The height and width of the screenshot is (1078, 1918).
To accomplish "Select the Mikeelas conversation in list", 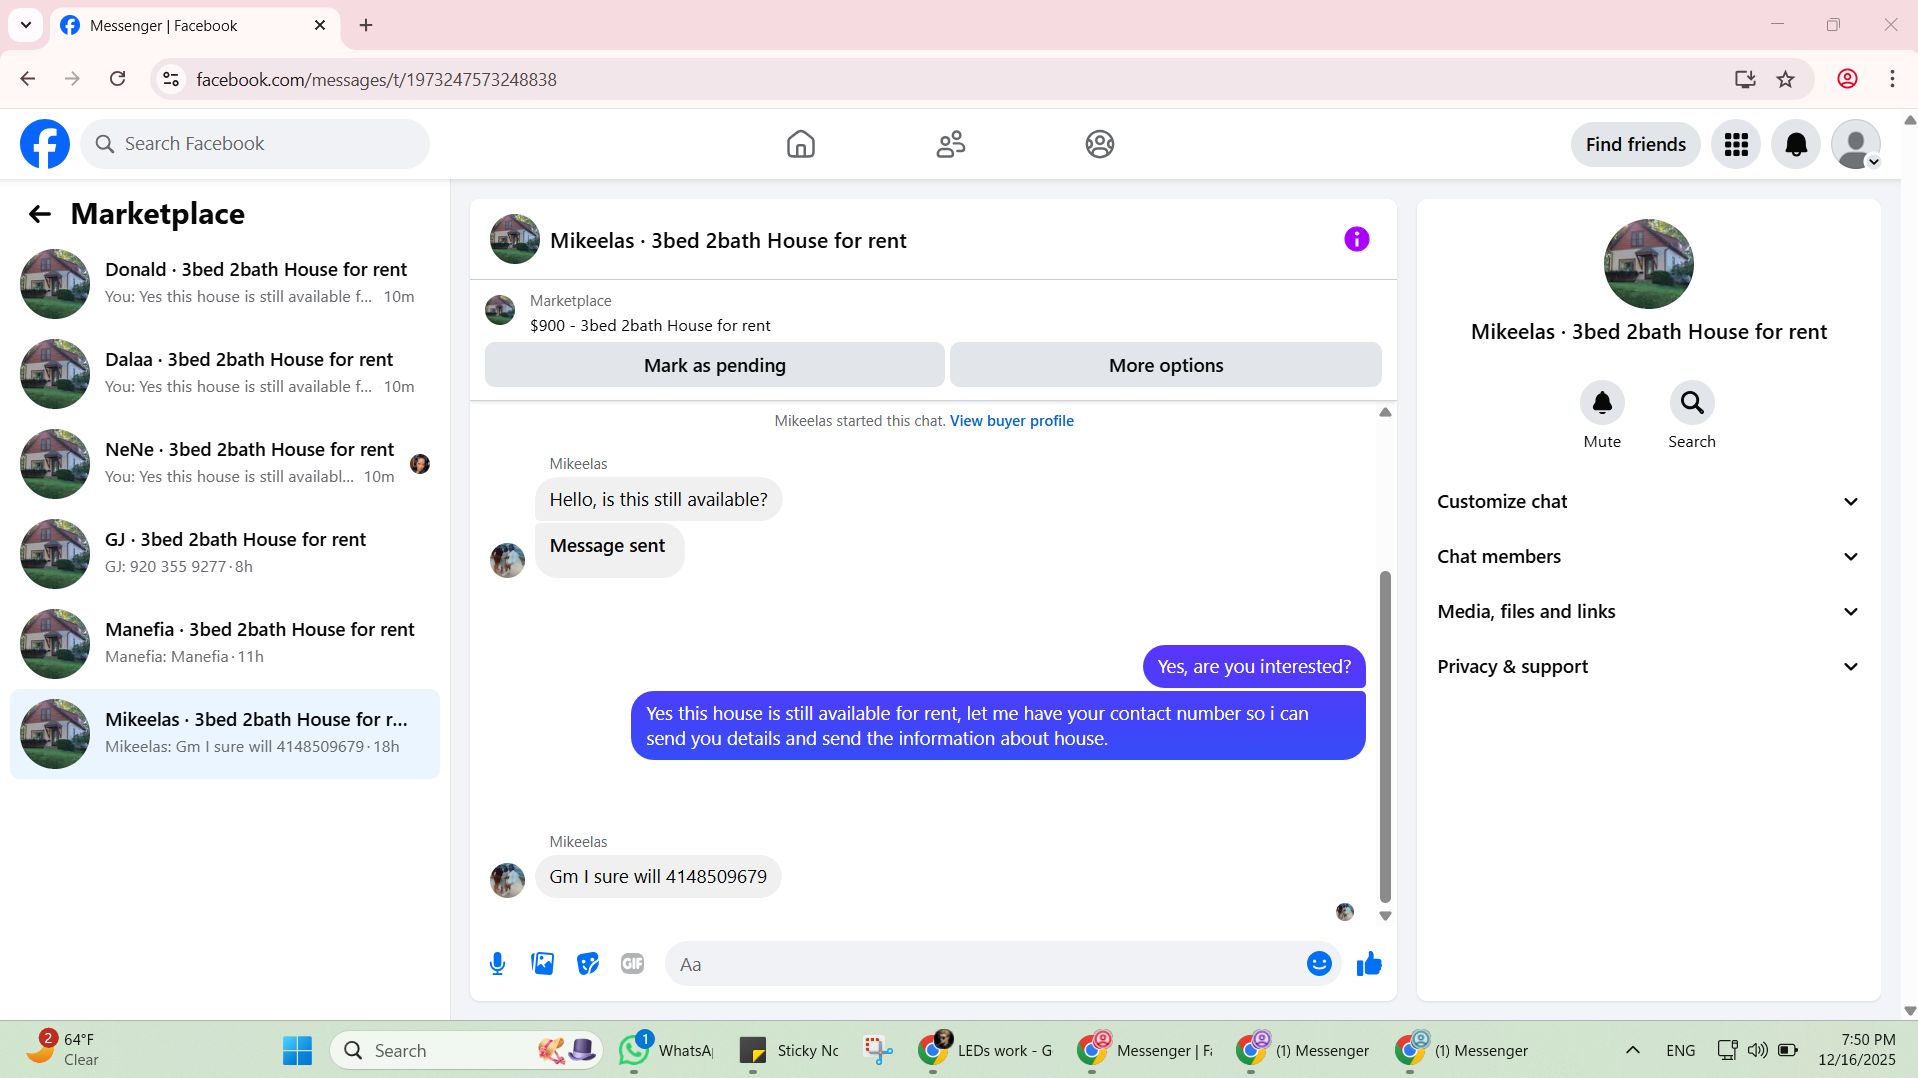I will [x=225, y=734].
